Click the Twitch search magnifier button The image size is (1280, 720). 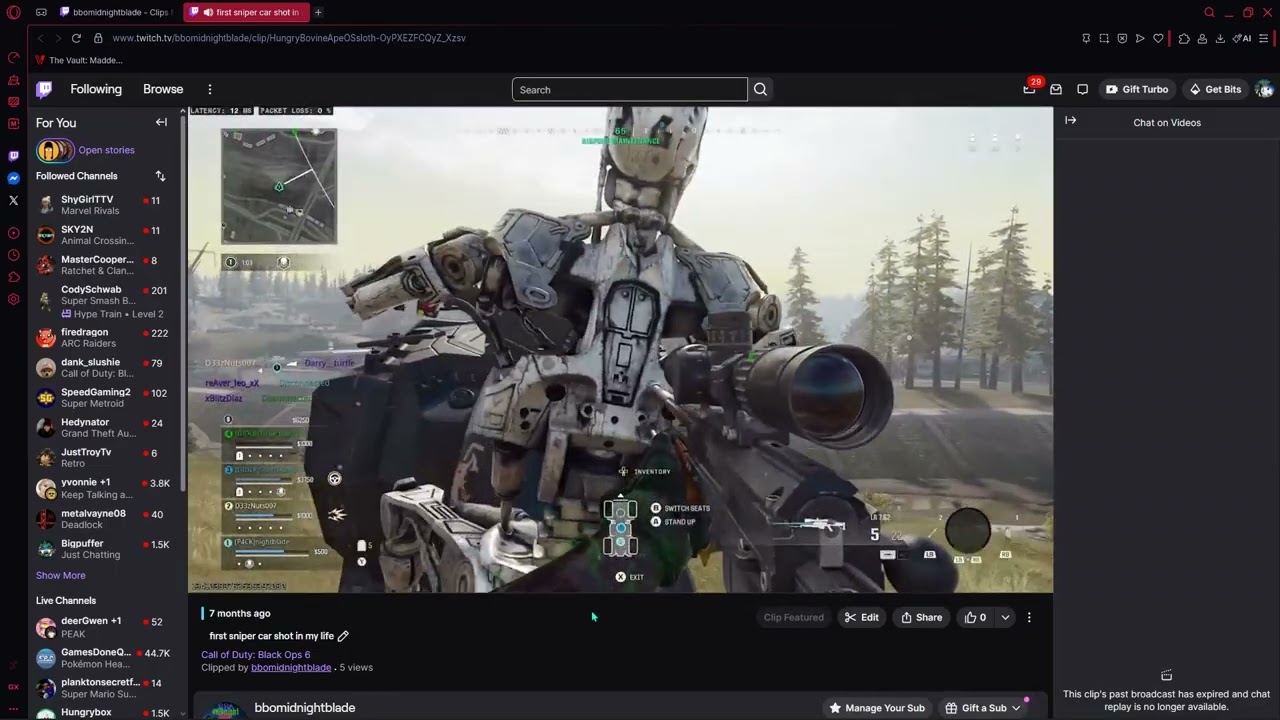pos(760,89)
